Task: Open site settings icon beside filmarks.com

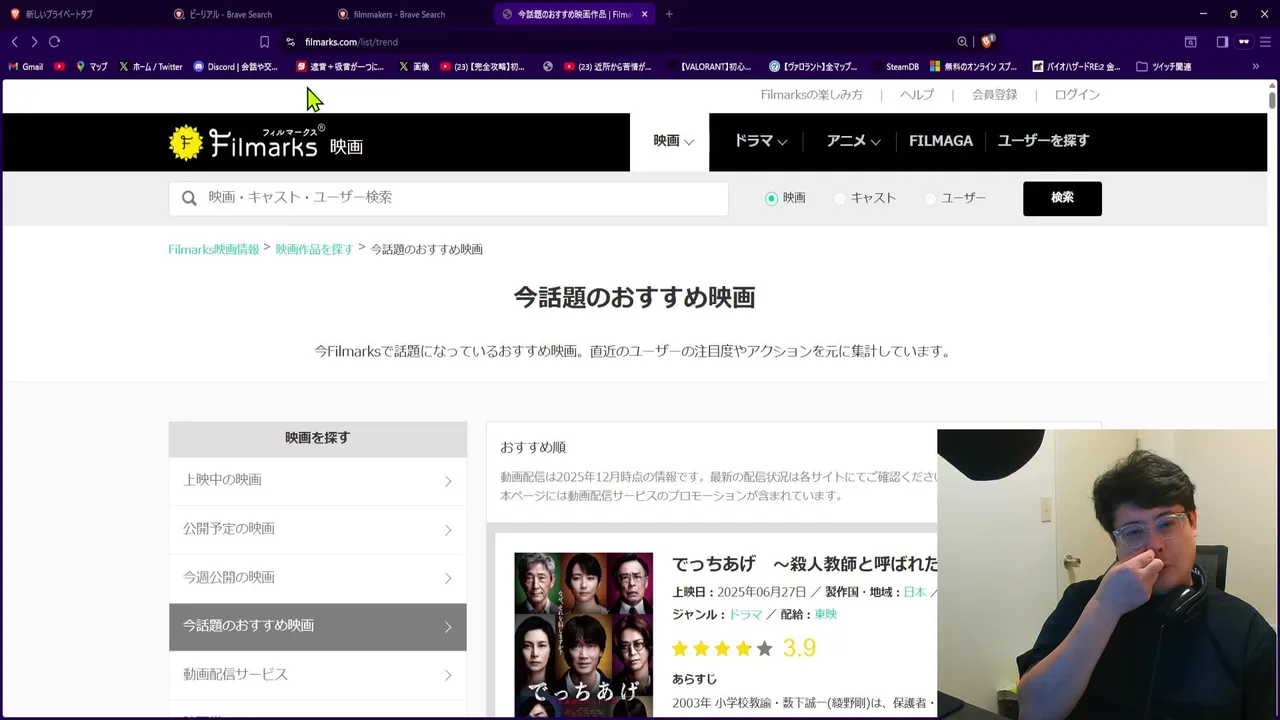Action: [290, 42]
